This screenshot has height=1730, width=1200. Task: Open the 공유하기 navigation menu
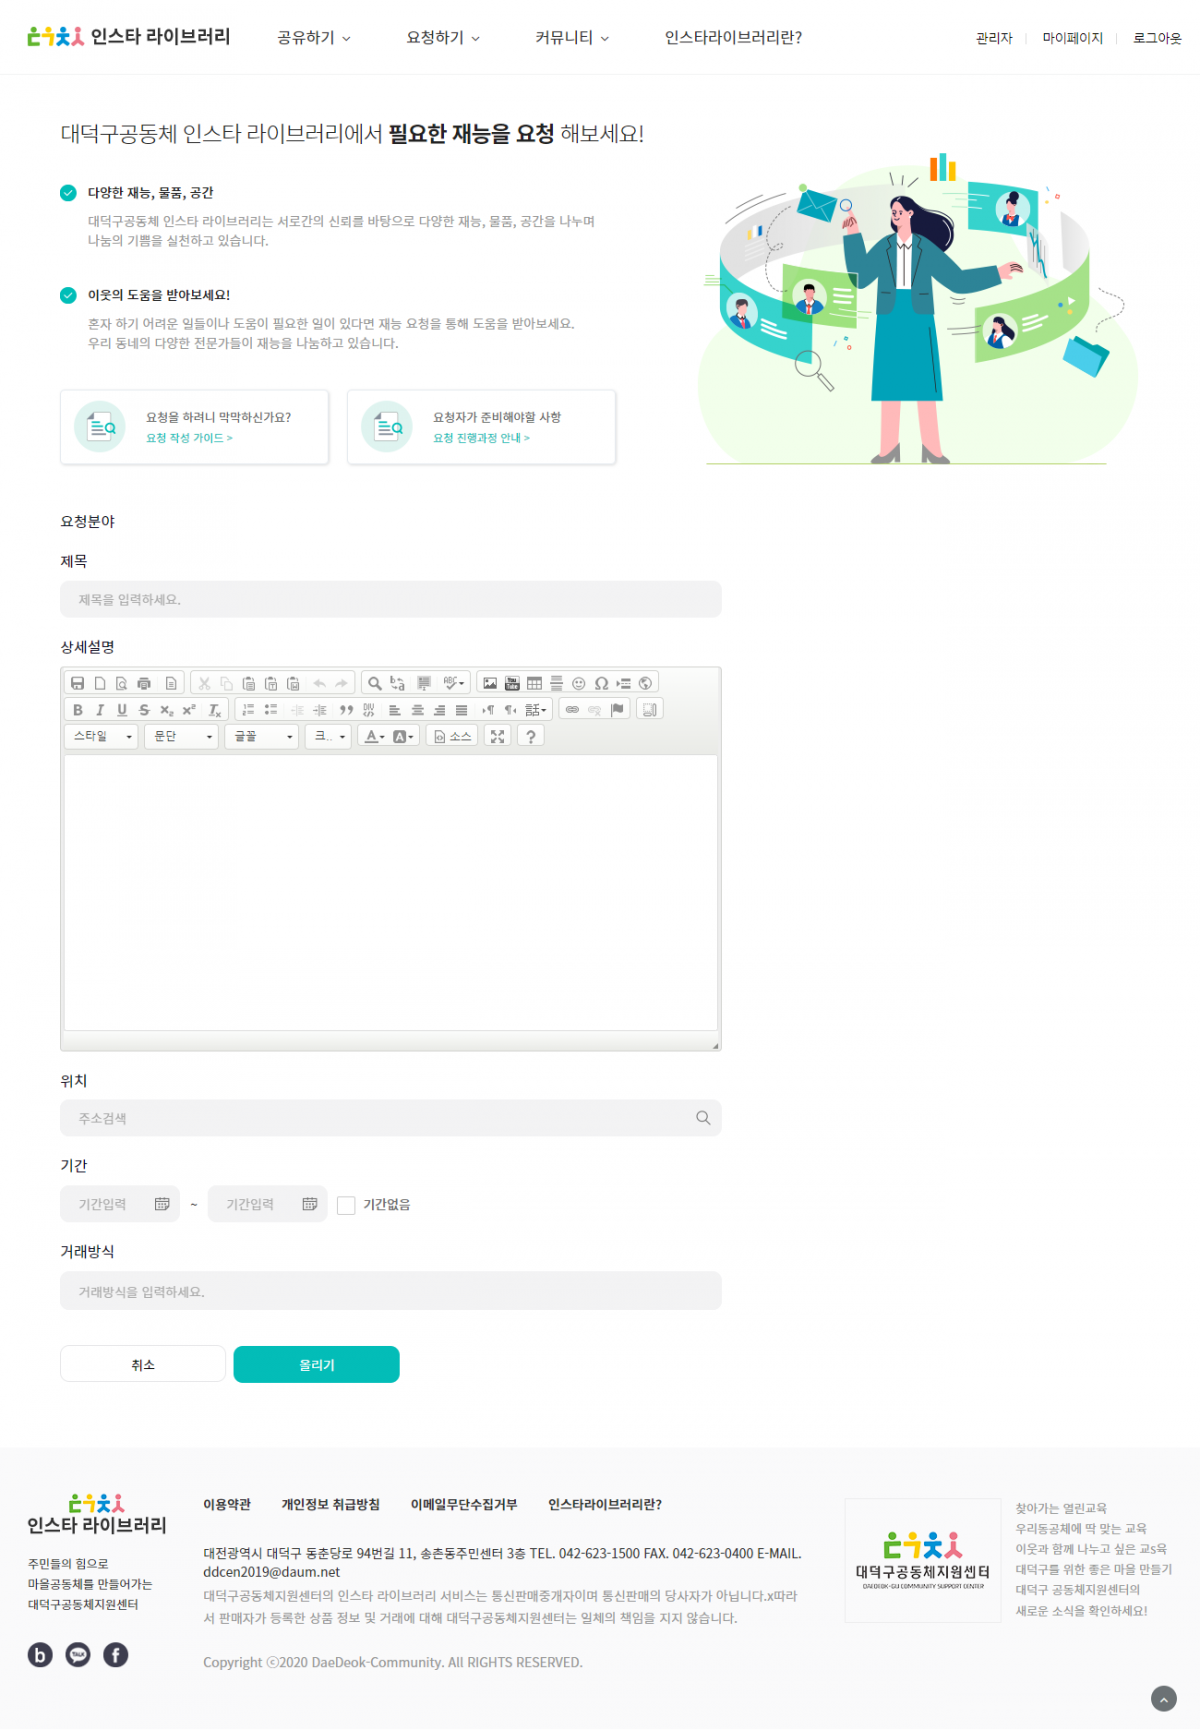[x=314, y=38]
